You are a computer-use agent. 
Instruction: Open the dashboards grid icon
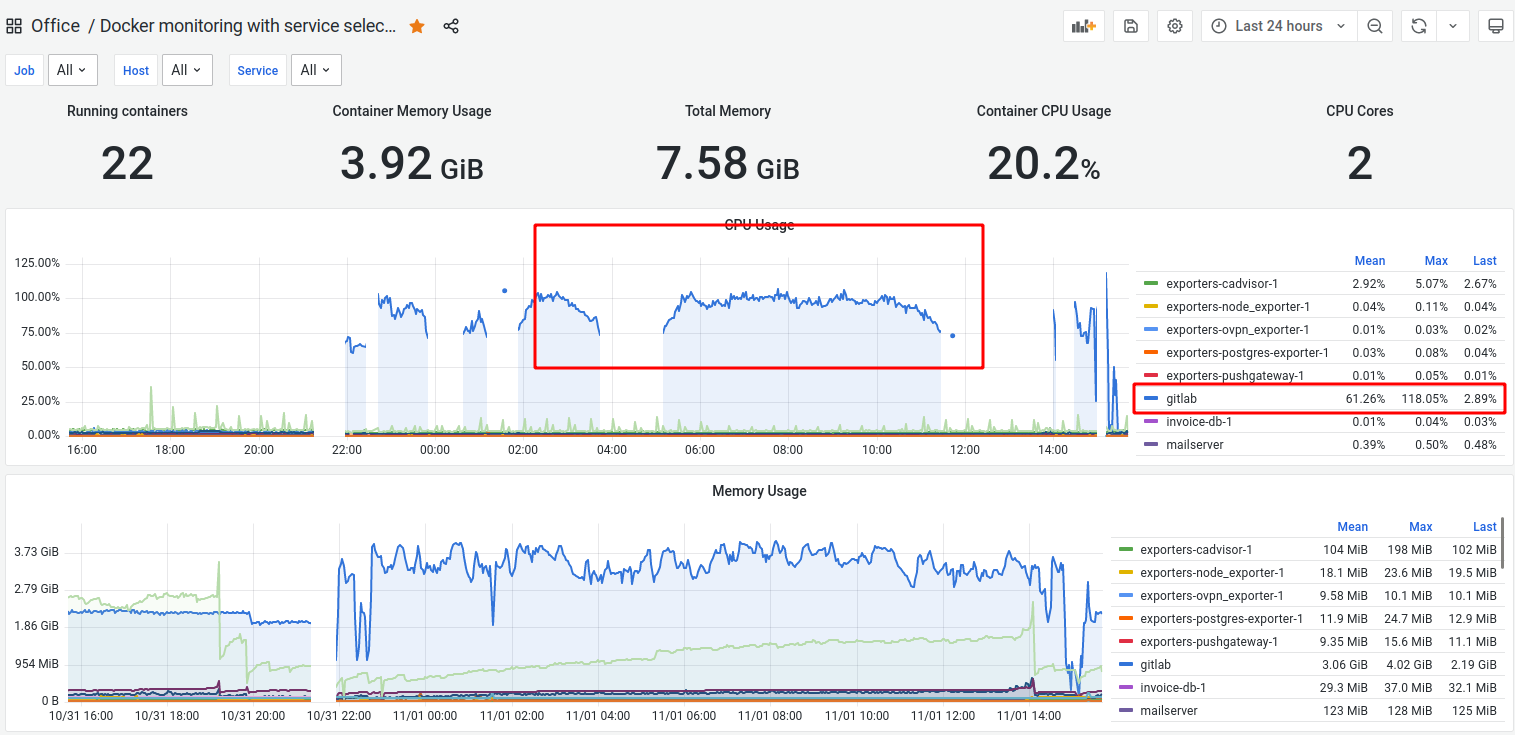pyautogui.click(x=15, y=26)
